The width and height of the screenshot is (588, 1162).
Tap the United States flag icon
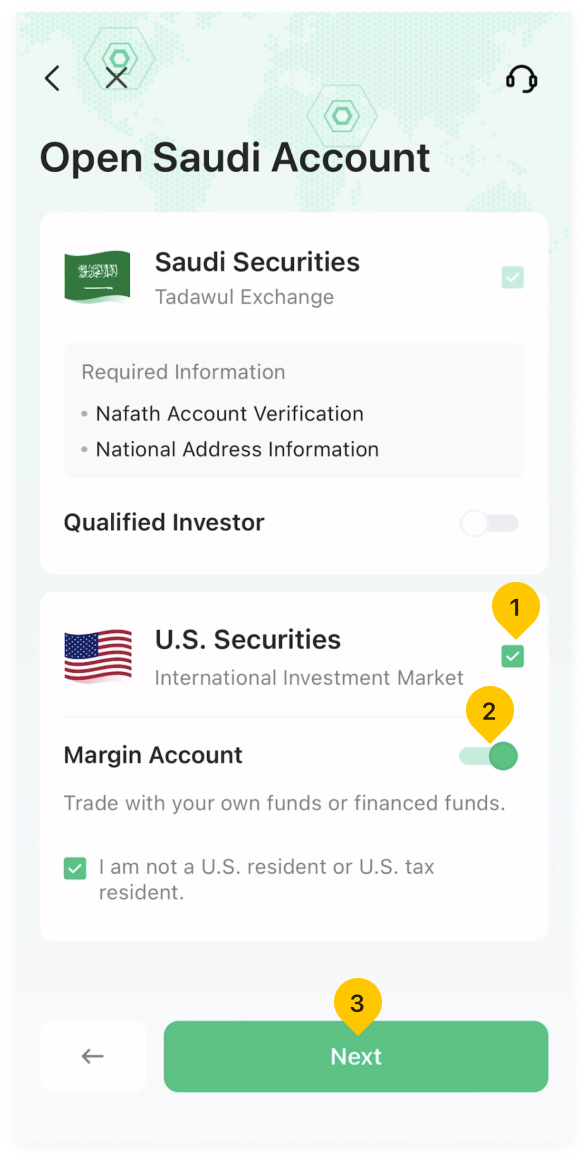[98, 656]
